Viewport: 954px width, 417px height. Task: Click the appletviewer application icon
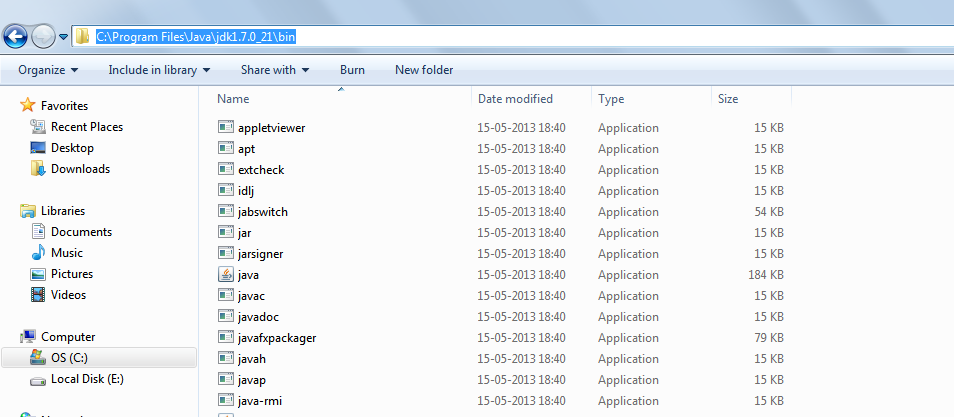226,127
